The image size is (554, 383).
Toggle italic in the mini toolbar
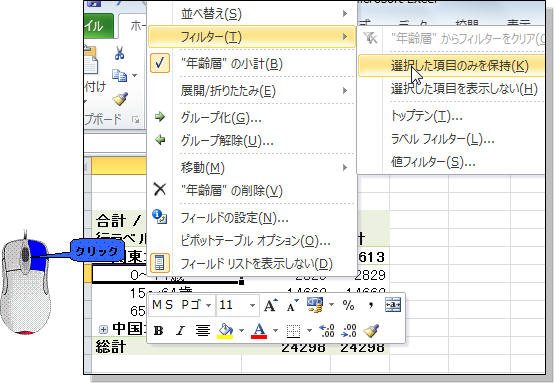[181, 331]
